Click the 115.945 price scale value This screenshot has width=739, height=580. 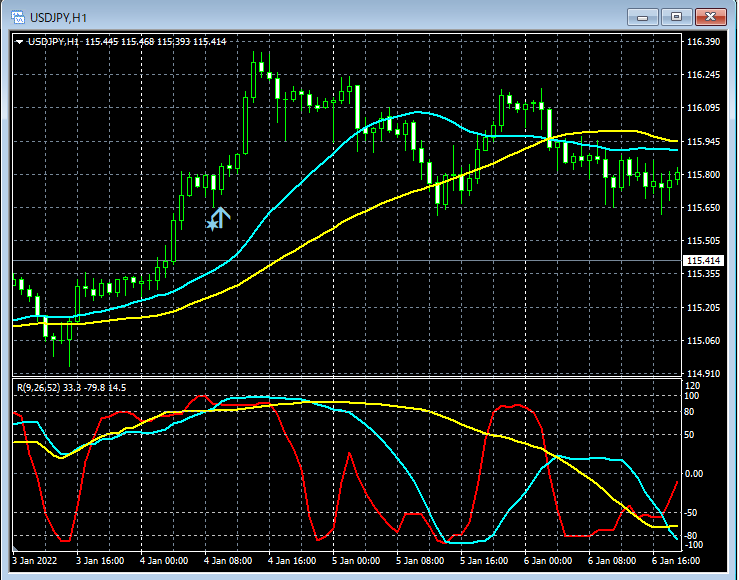pos(703,141)
